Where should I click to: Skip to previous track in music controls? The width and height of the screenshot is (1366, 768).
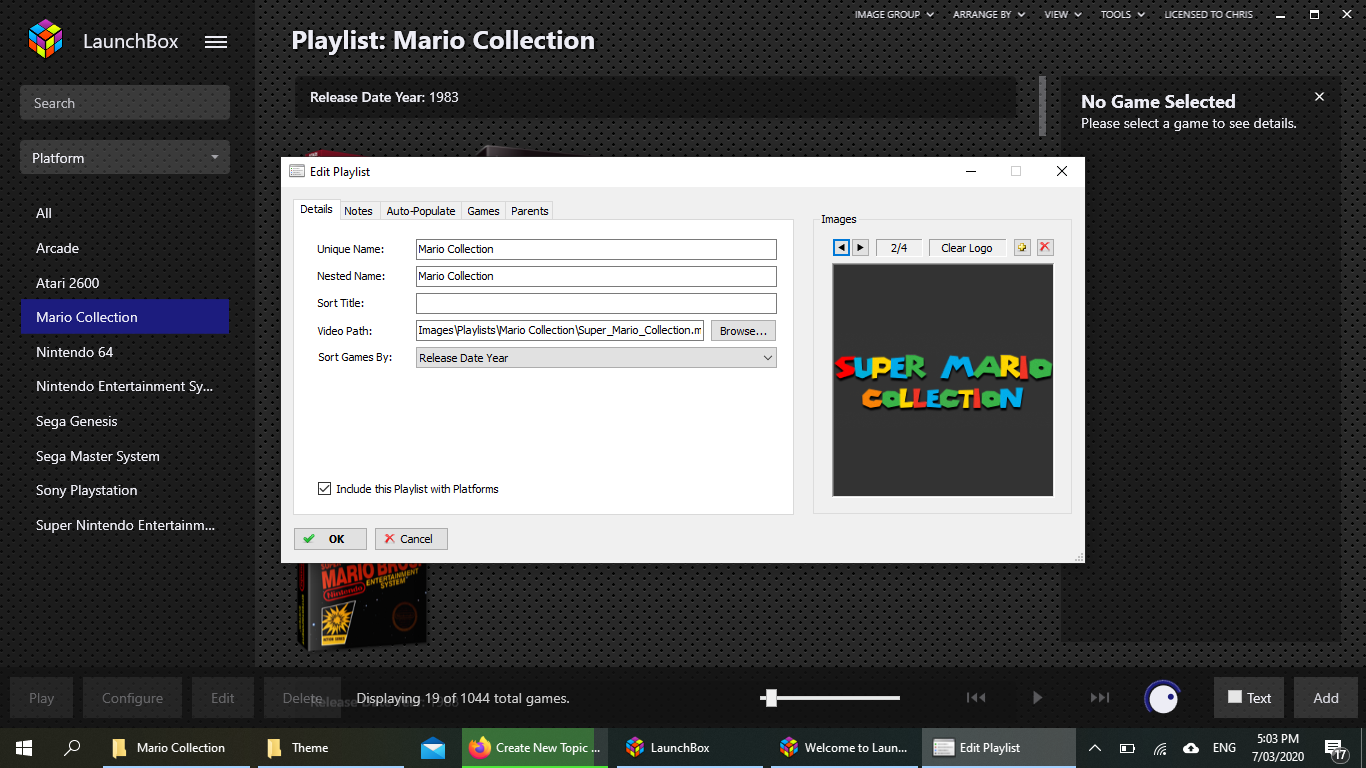pyautogui.click(x=976, y=698)
